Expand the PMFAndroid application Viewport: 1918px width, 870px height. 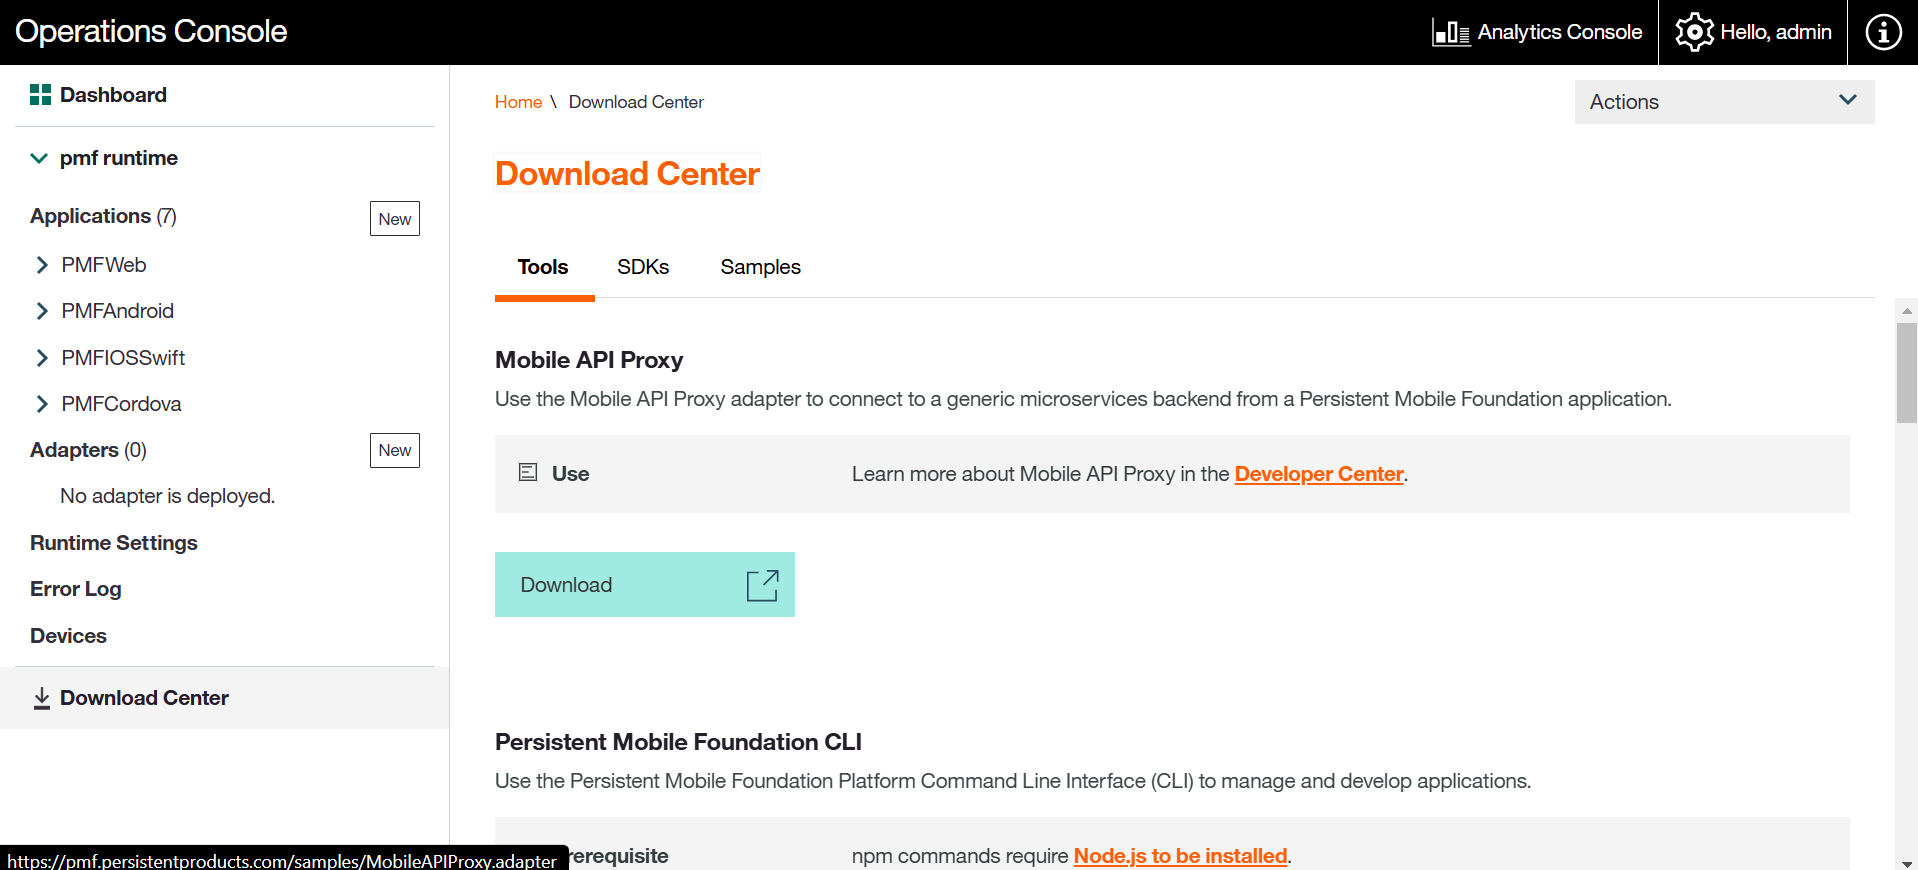[42, 311]
